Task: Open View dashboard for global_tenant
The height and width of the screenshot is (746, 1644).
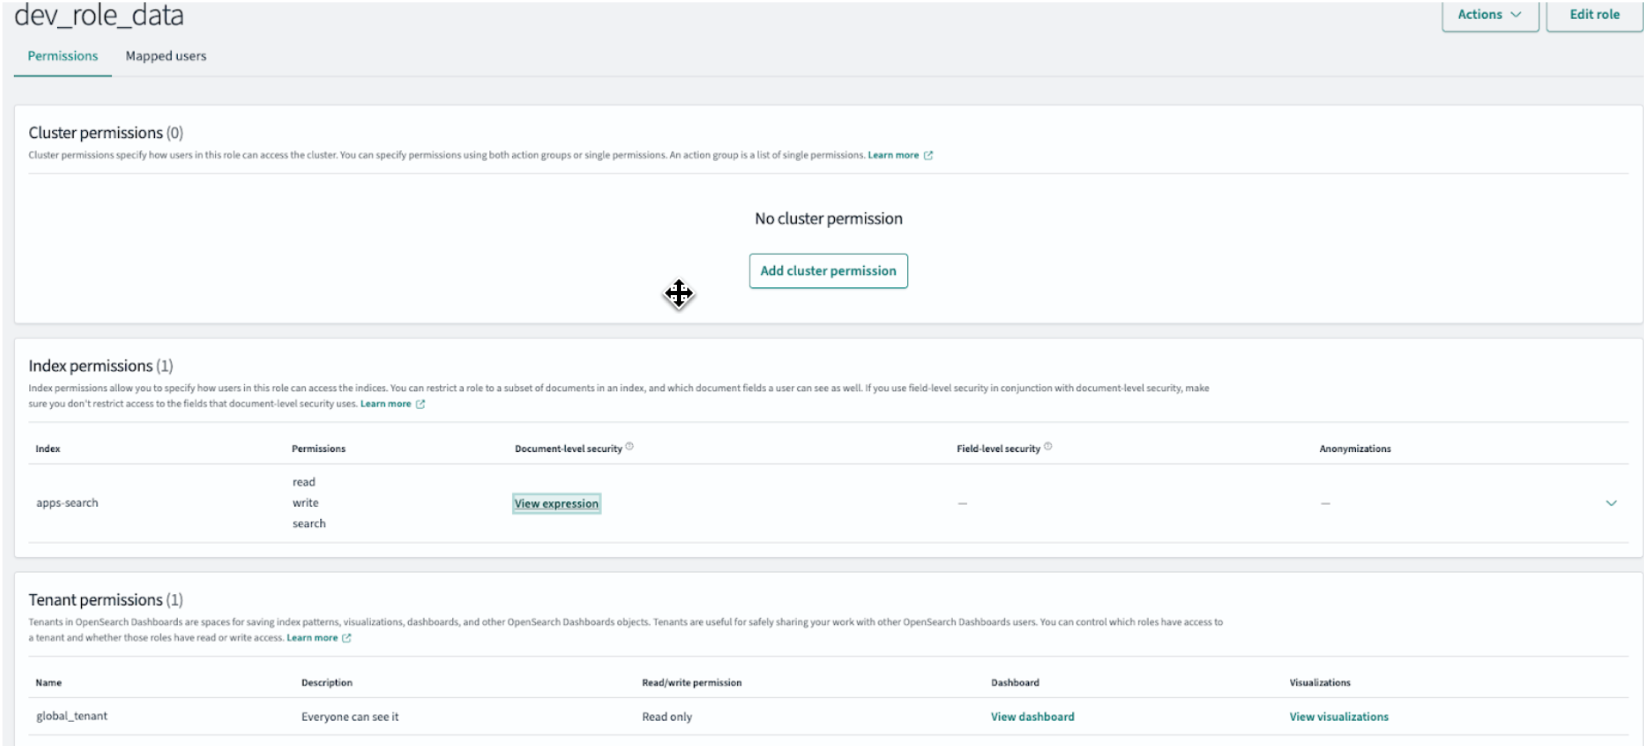Action: (x=1032, y=717)
